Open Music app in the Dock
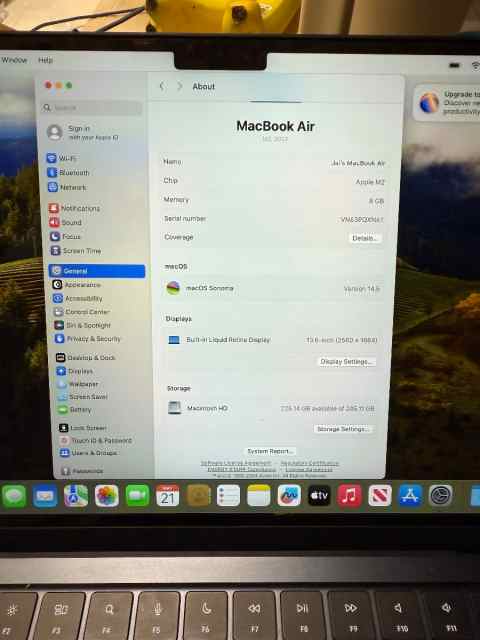480x640 pixels. (349, 496)
